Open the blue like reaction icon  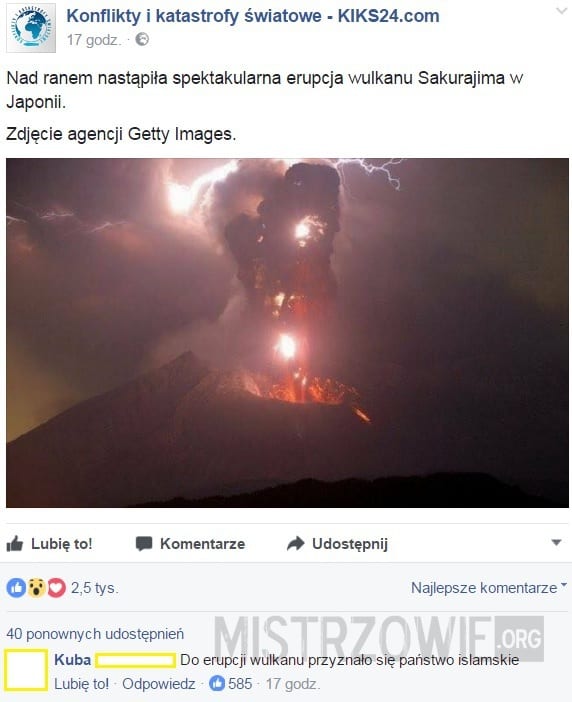pos(16,588)
